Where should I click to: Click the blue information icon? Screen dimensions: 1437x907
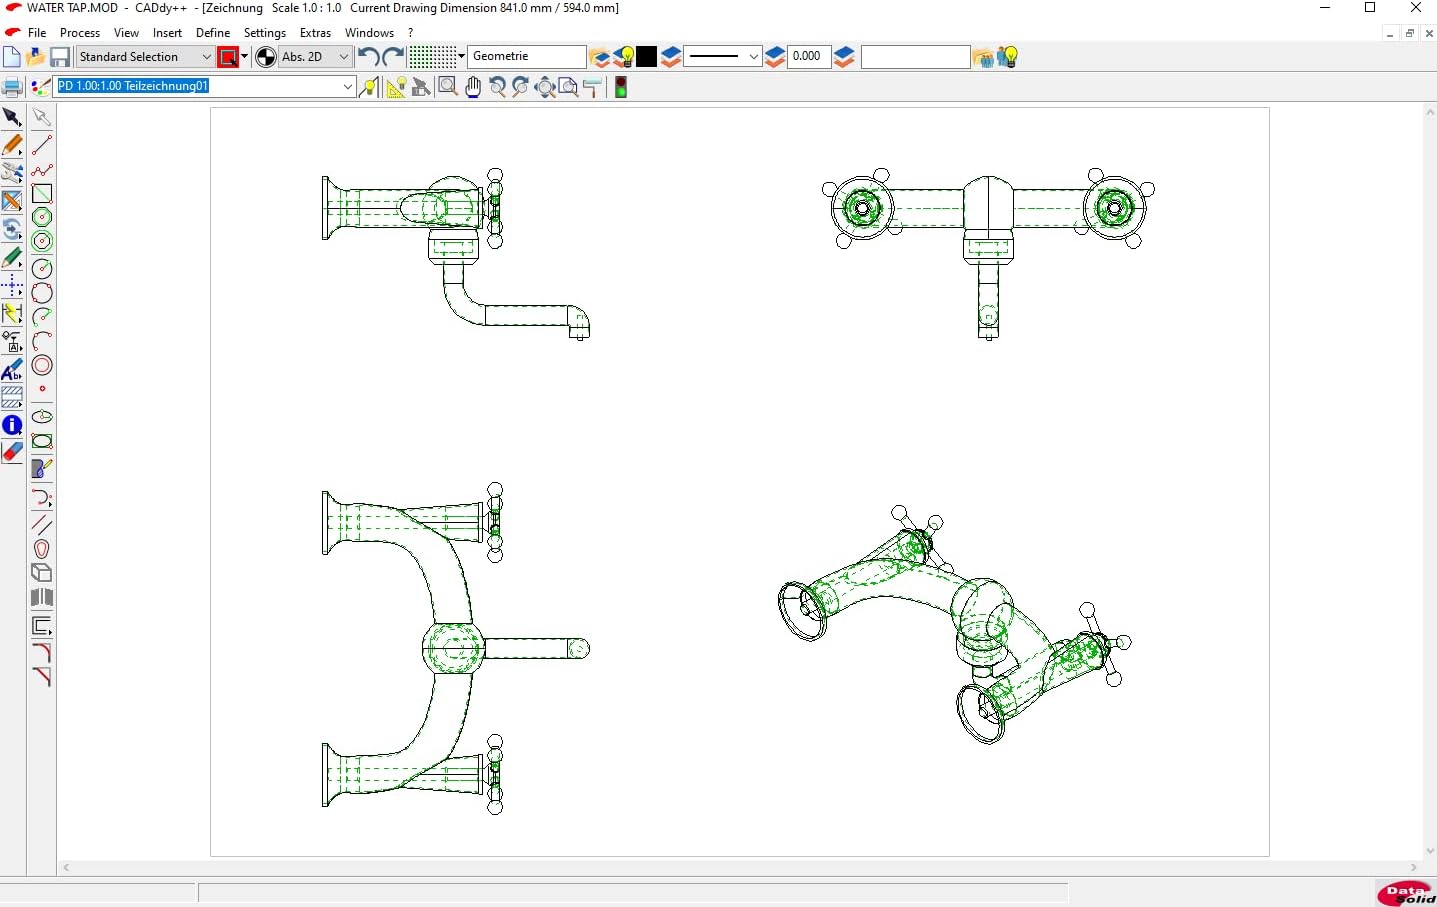tap(12, 425)
